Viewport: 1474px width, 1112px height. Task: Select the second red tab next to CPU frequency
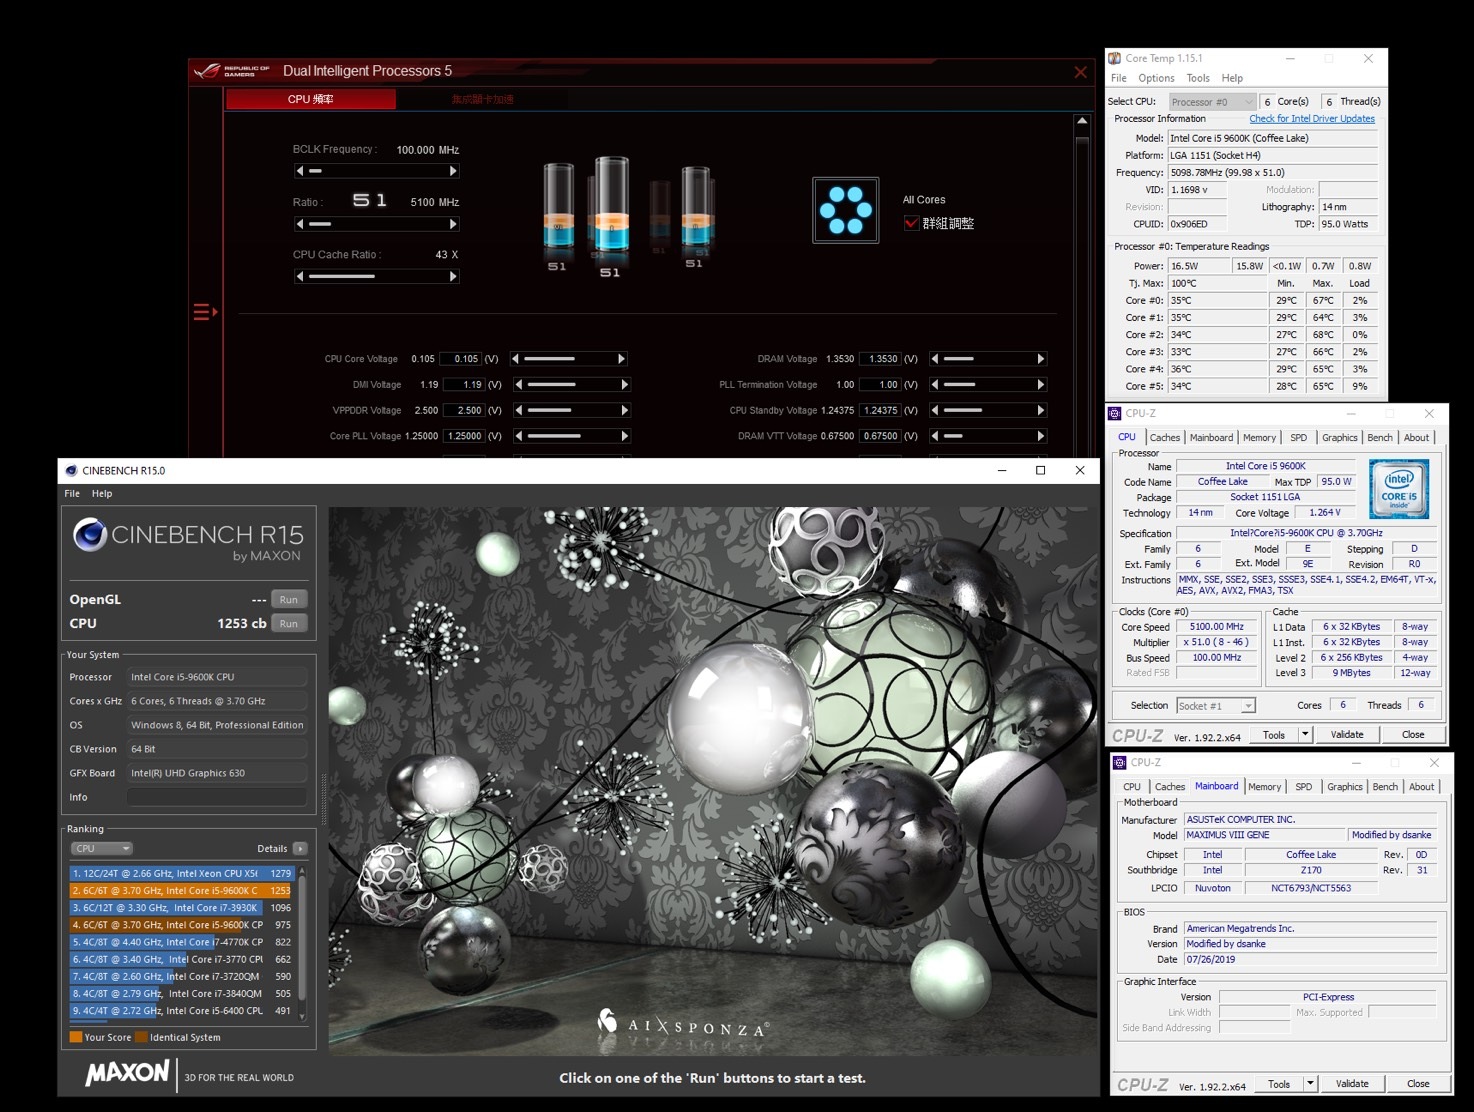point(482,99)
